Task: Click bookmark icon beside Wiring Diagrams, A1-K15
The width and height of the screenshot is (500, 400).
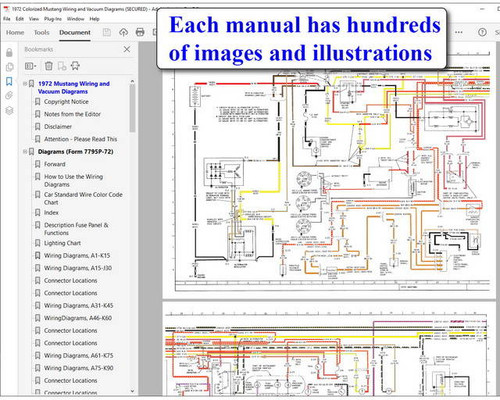Action: pyautogui.click(x=38, y=256)
